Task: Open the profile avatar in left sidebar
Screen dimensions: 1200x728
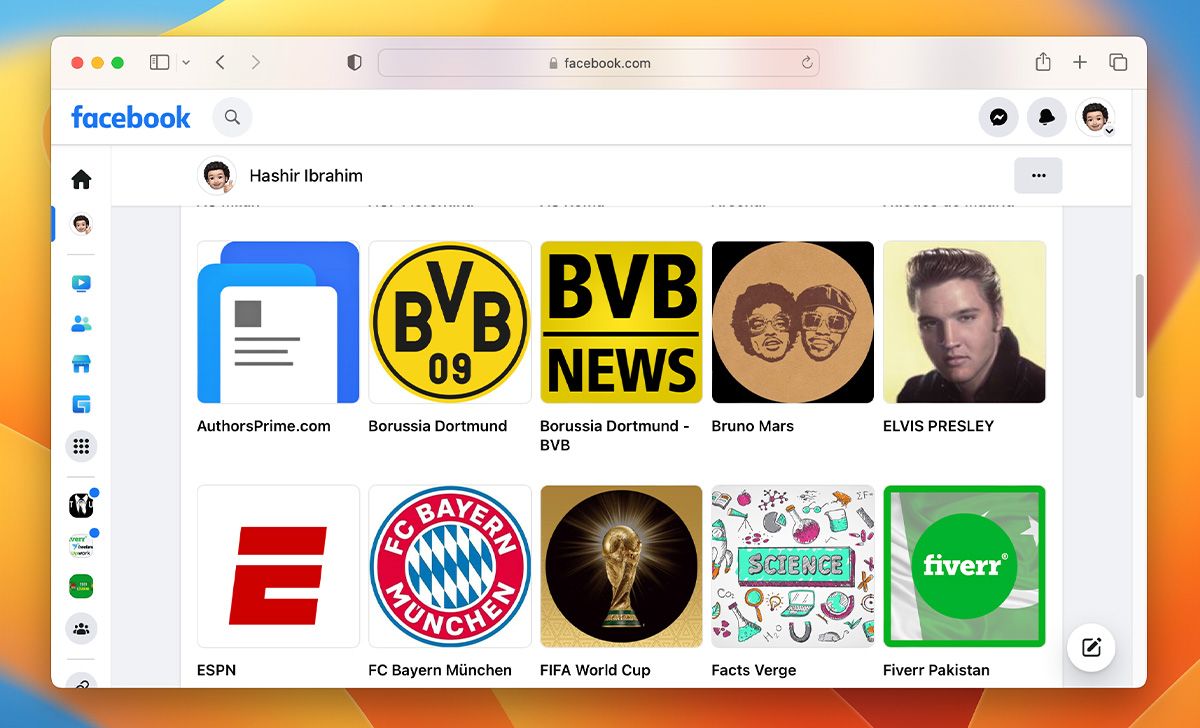Action: coord(81,224)
